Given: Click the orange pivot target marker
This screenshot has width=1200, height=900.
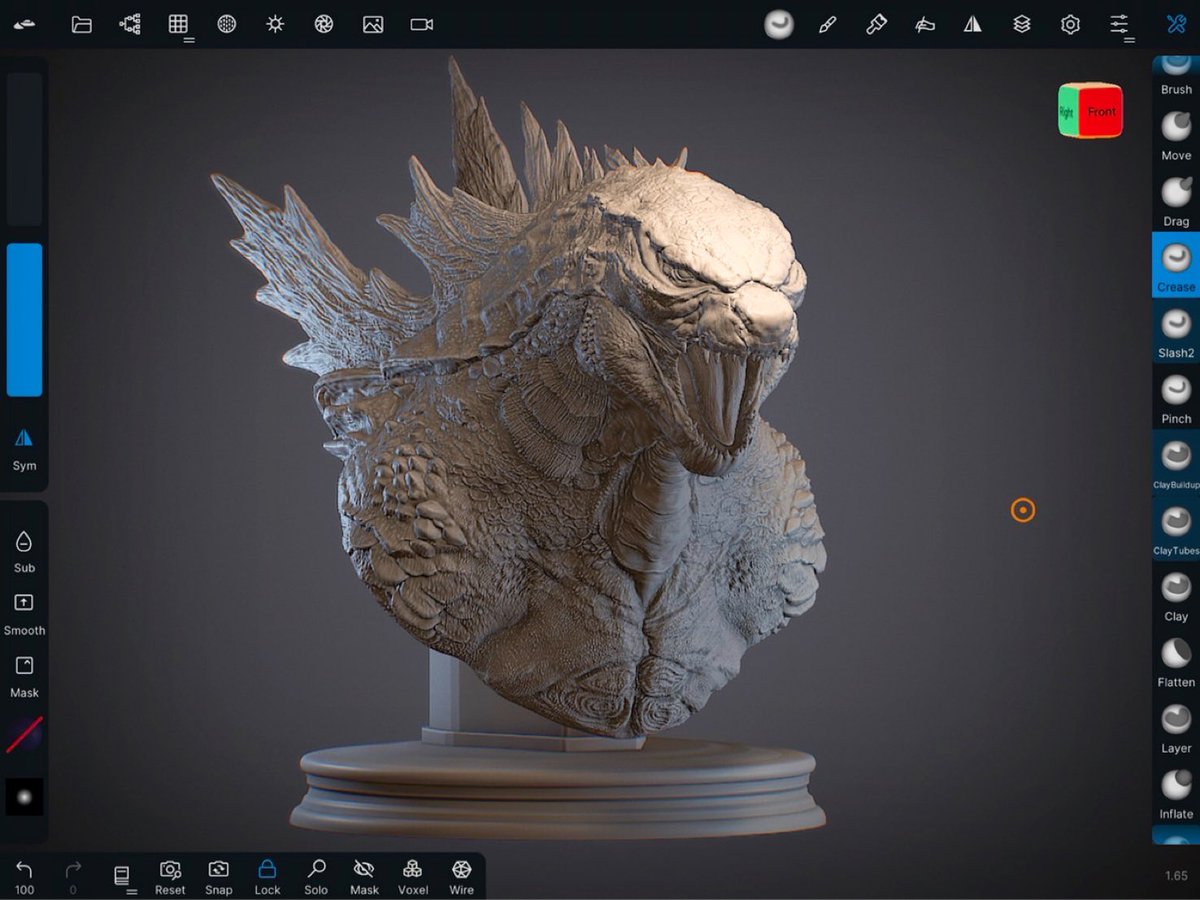Looking at the screenshot, I should pyautogui.click(x=1022, y=510).
